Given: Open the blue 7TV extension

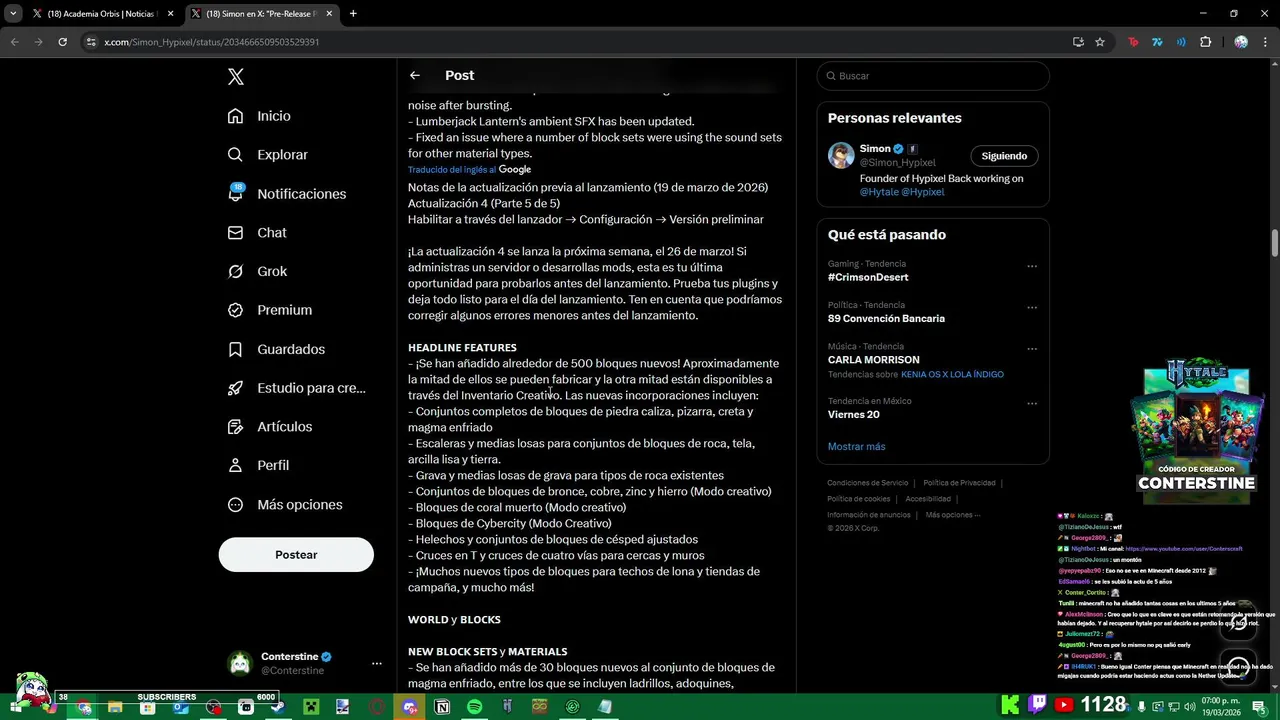Looking at the screenshot, I should (x=1157, y=42).
